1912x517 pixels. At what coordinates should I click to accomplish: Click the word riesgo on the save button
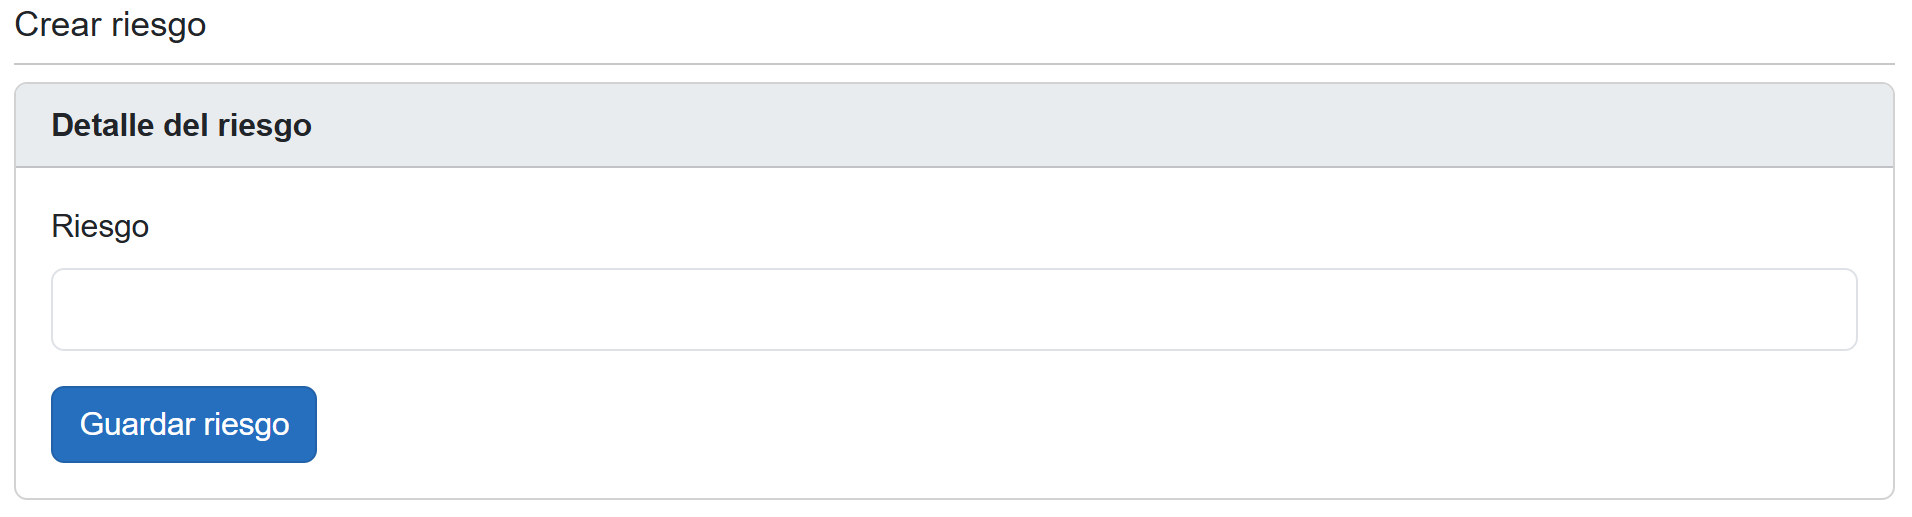(x=246, y=425)
